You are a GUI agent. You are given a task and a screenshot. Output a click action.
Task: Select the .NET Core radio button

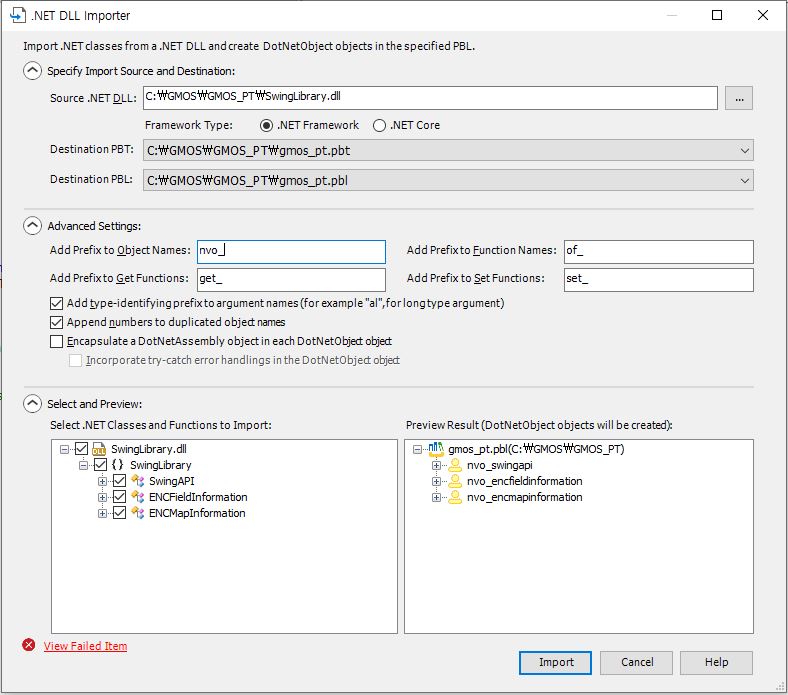tap(380, 125)
